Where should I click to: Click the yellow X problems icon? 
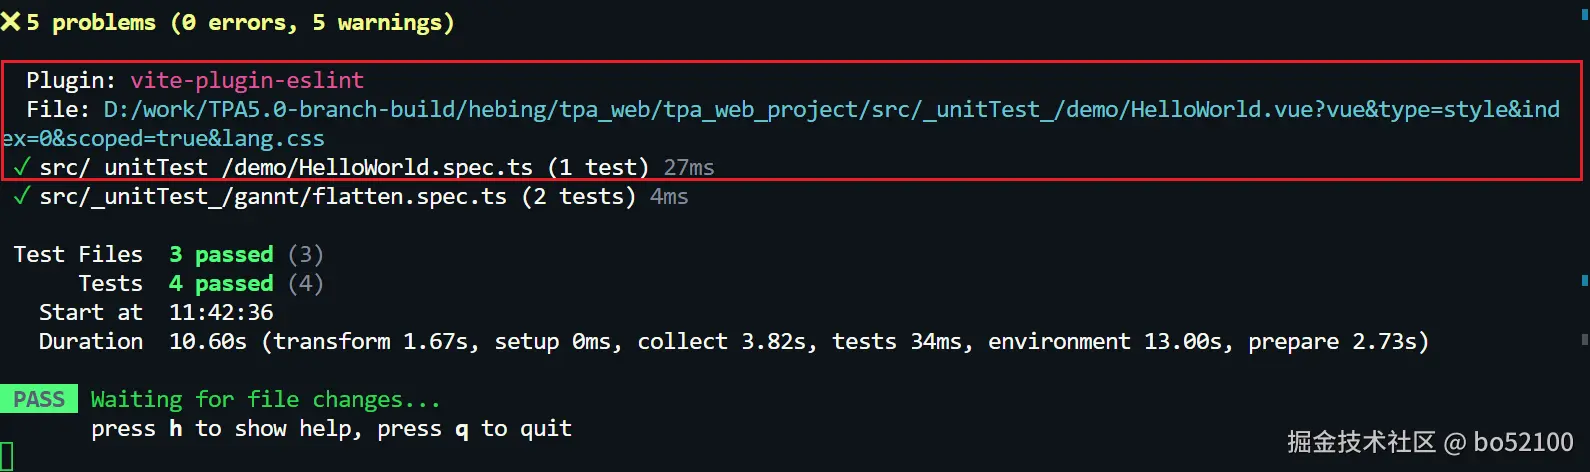point(11,22)
